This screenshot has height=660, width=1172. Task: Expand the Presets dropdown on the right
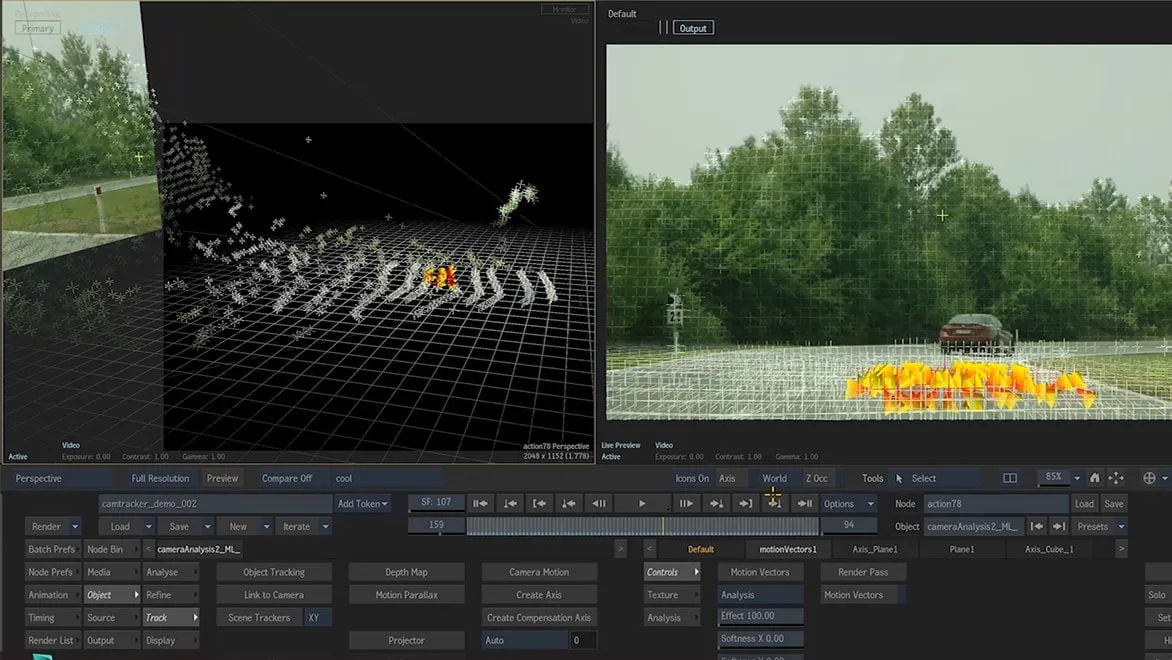[1097, 526]
